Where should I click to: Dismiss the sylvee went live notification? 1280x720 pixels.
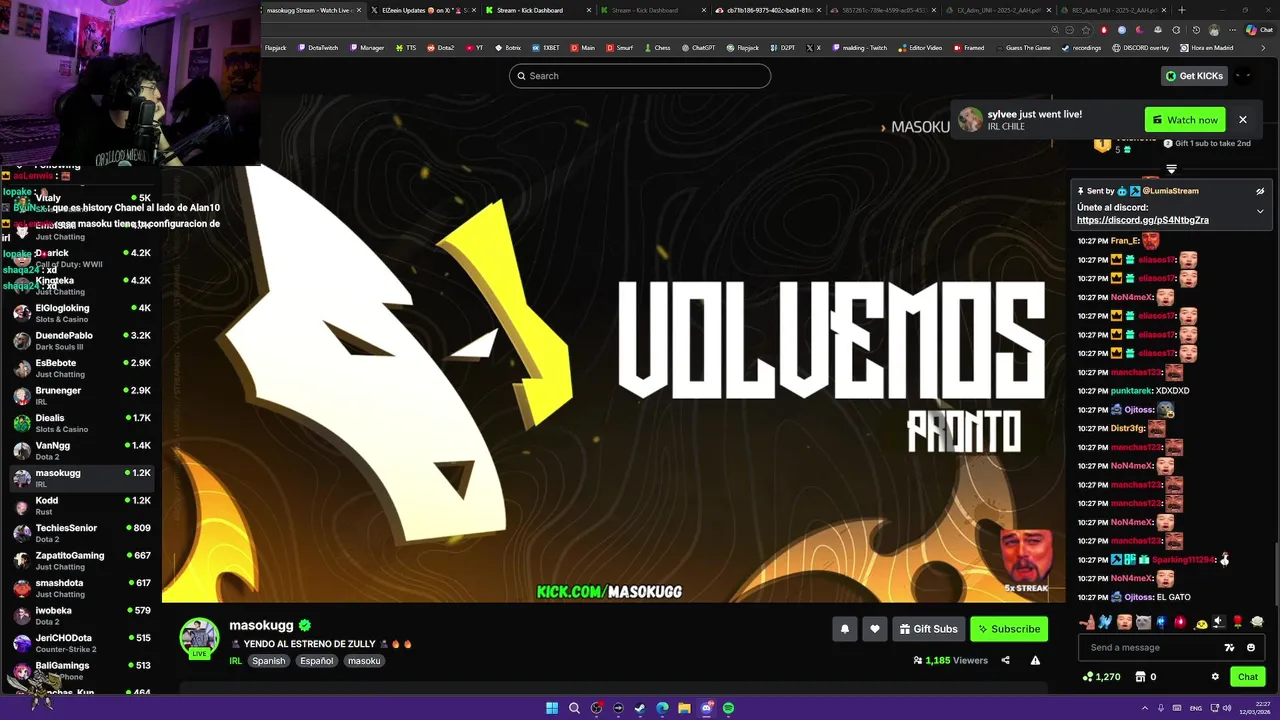(1243, 120)
